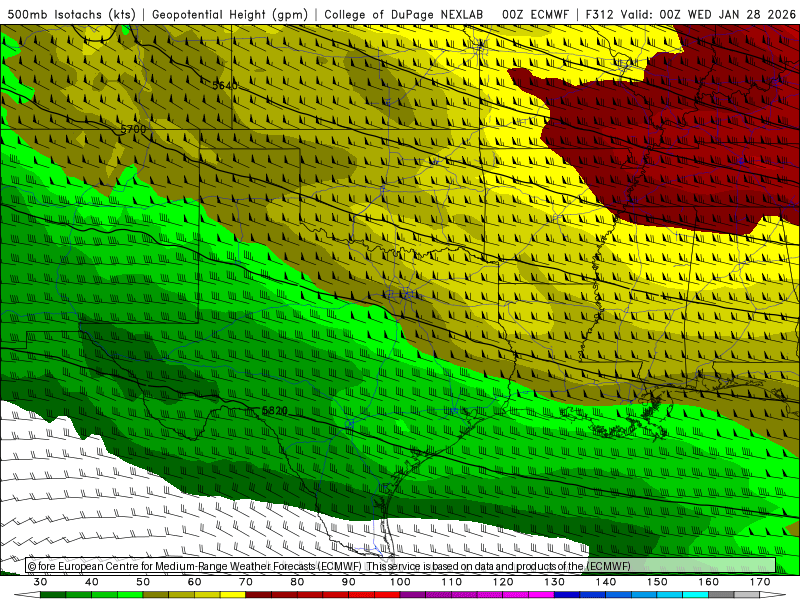Click the '00Z ECMWF' model run text
Viewport: 800px width, 600px height.
coord(535,15)
